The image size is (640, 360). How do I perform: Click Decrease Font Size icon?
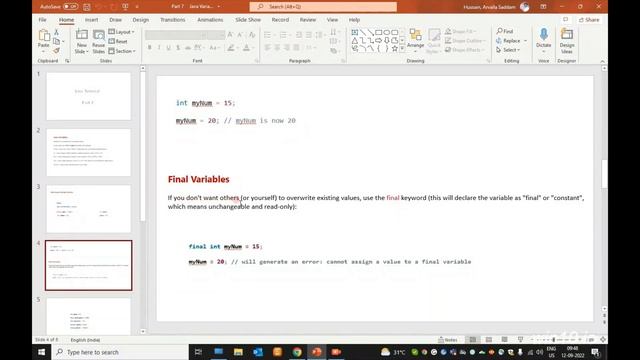(240, 35)
